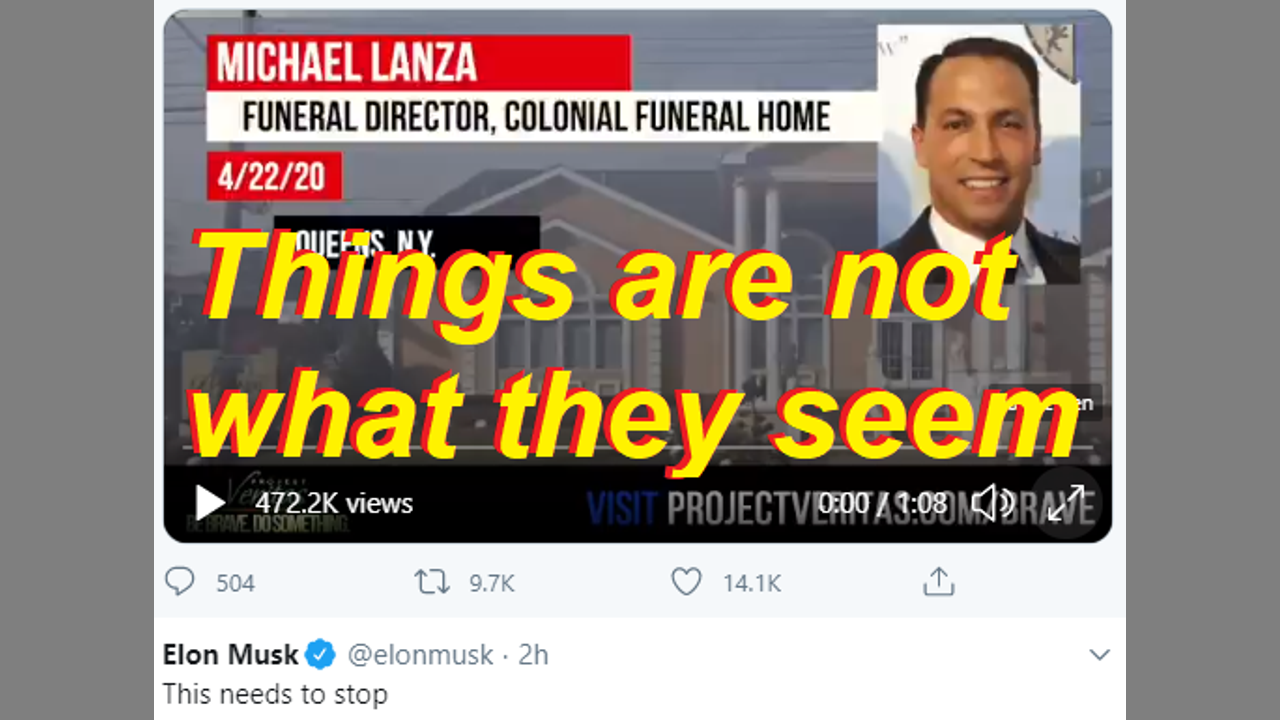The height and width of the screenshot is (720, 1280).
Task: Click the 9.7K retweets count
Action: [492, 583]
